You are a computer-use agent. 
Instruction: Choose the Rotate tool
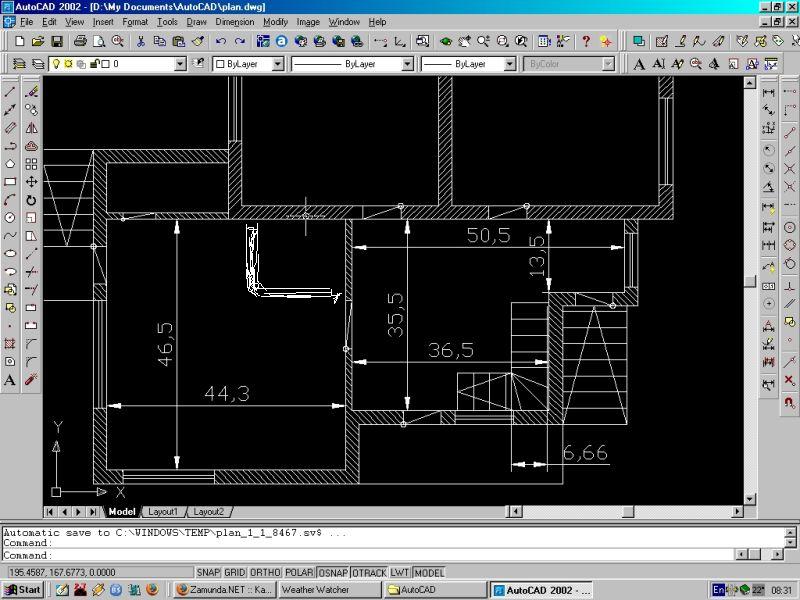point(31,200)
